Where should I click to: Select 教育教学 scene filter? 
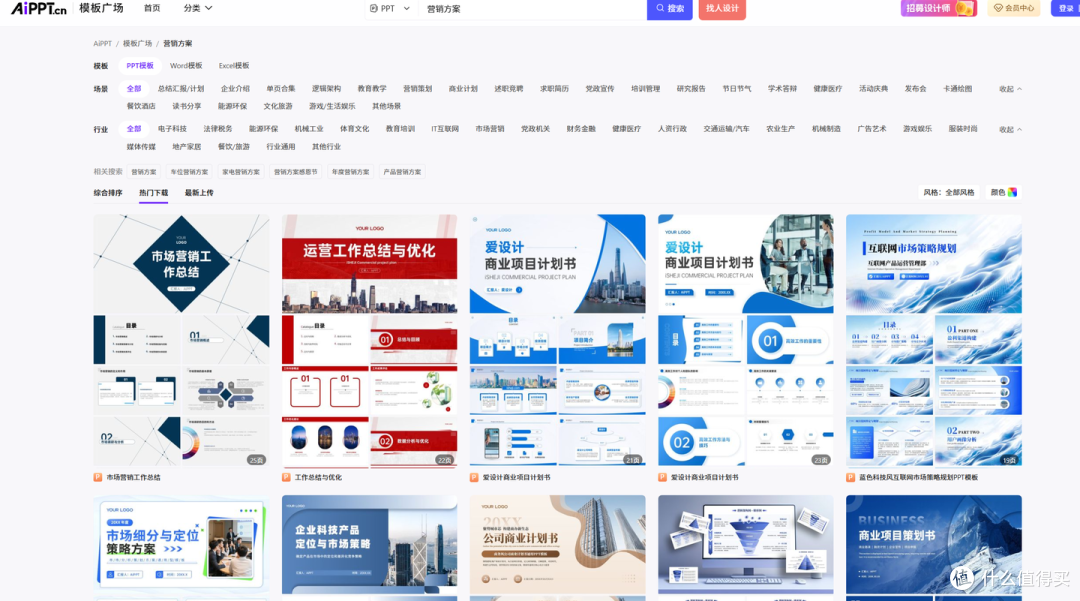[x=372, y=89]
